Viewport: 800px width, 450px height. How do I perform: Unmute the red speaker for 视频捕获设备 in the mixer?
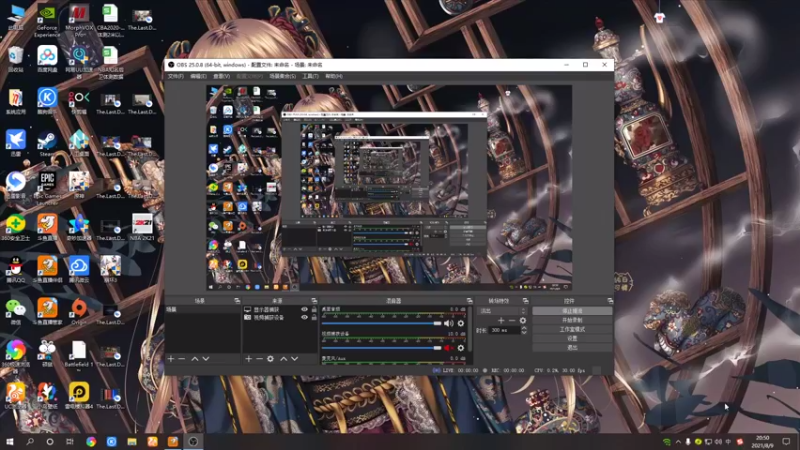pyautogui.click(x=448, y=347)
